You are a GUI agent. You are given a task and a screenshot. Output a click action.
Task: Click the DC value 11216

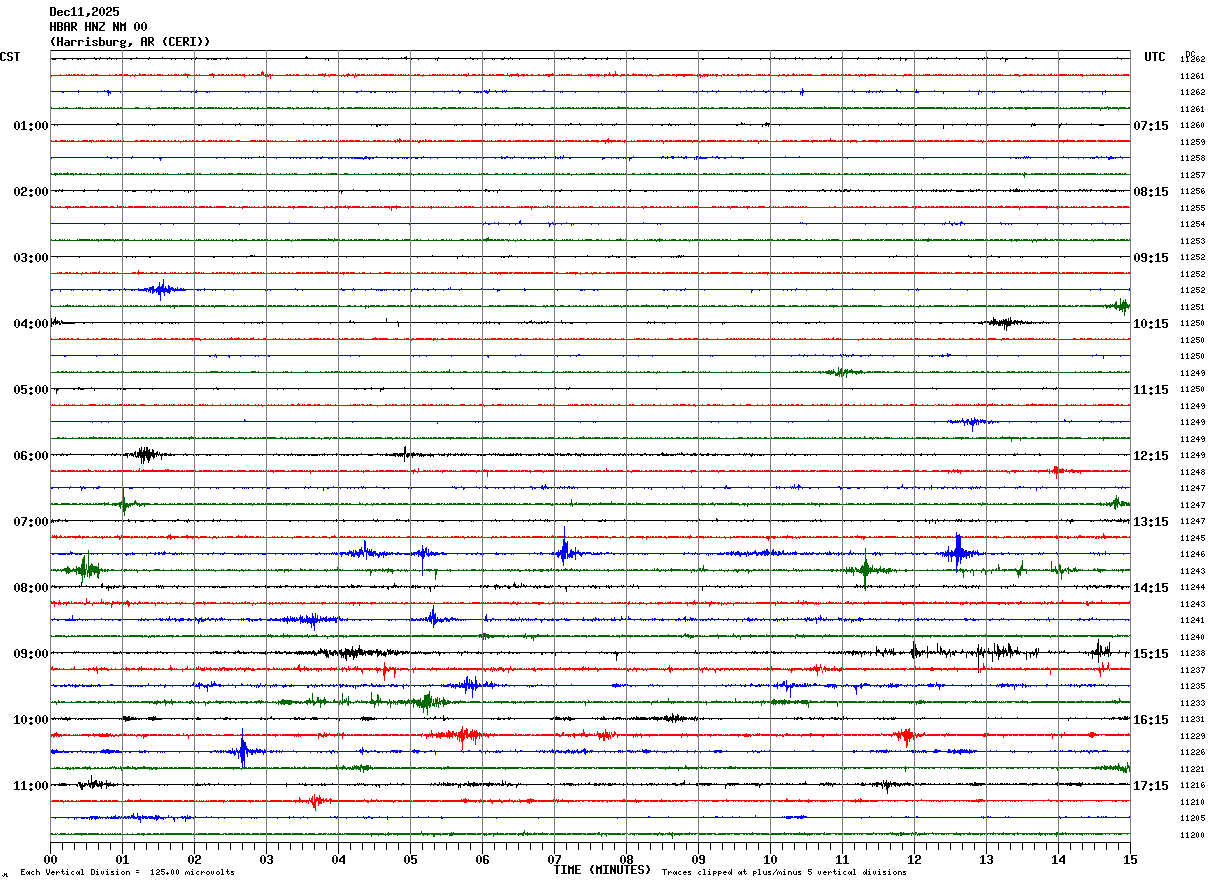click(x=1192, y=786)
